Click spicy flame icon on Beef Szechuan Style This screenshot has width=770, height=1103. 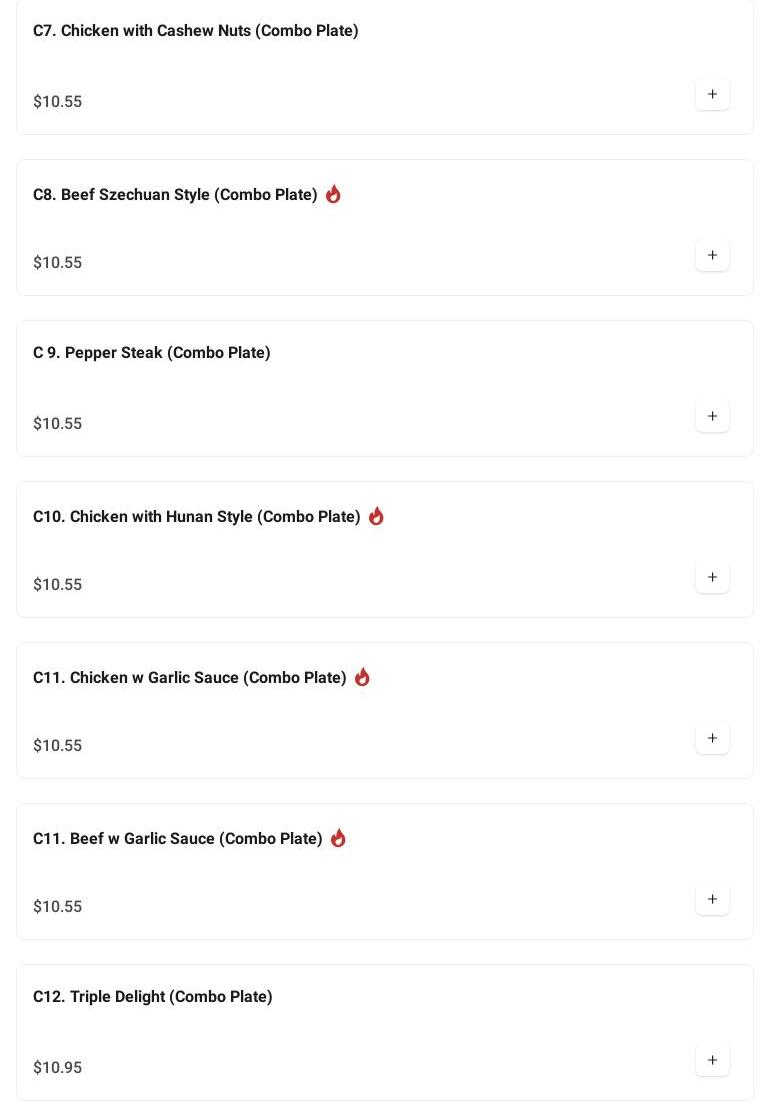[x=333, y=194]
